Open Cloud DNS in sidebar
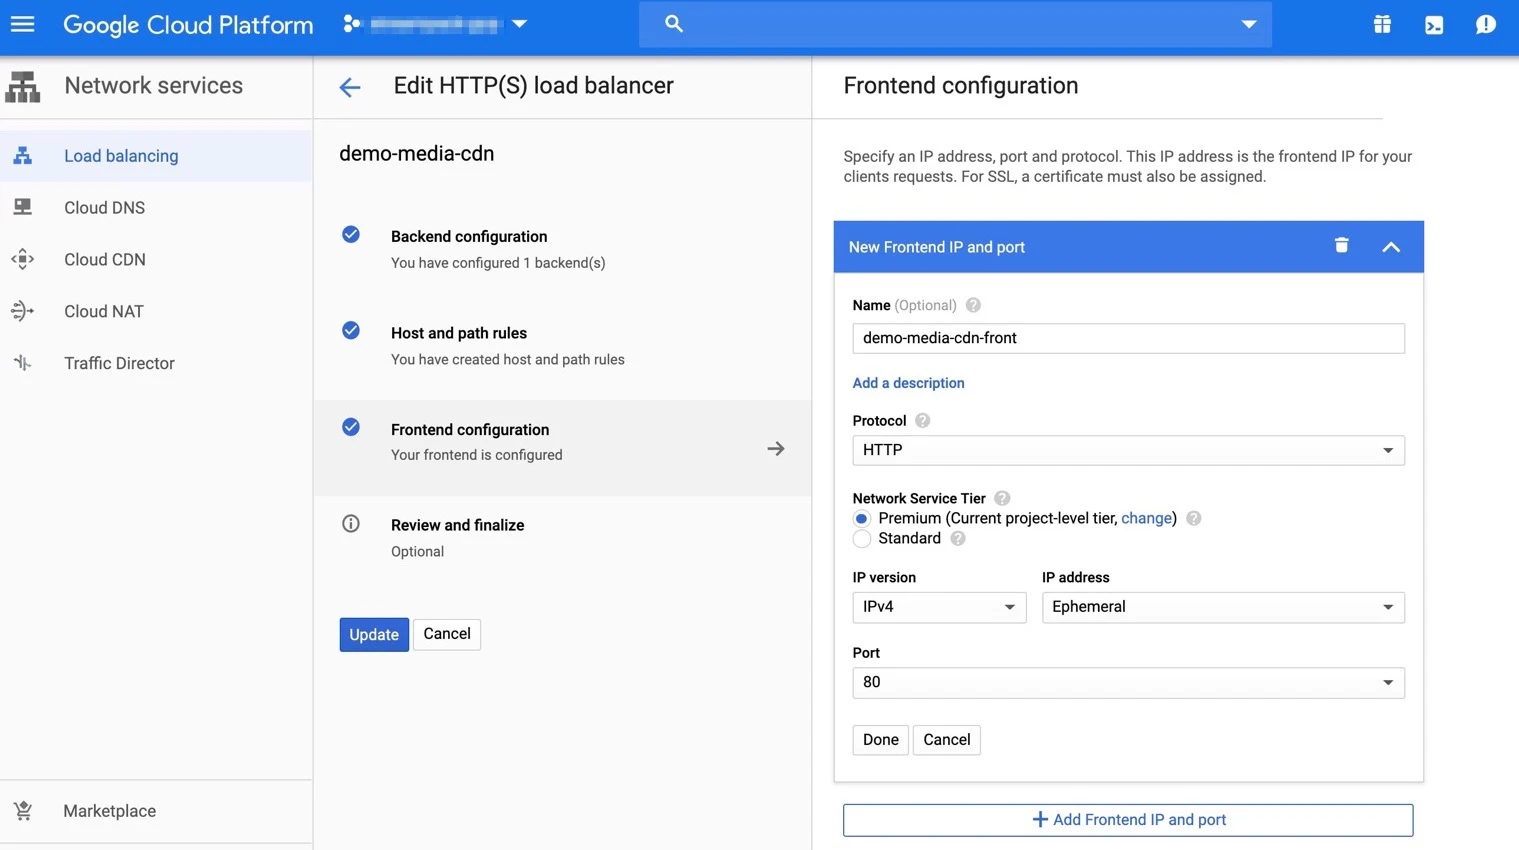This screenshot has height=850, width=1519. [x=156, y=207]
